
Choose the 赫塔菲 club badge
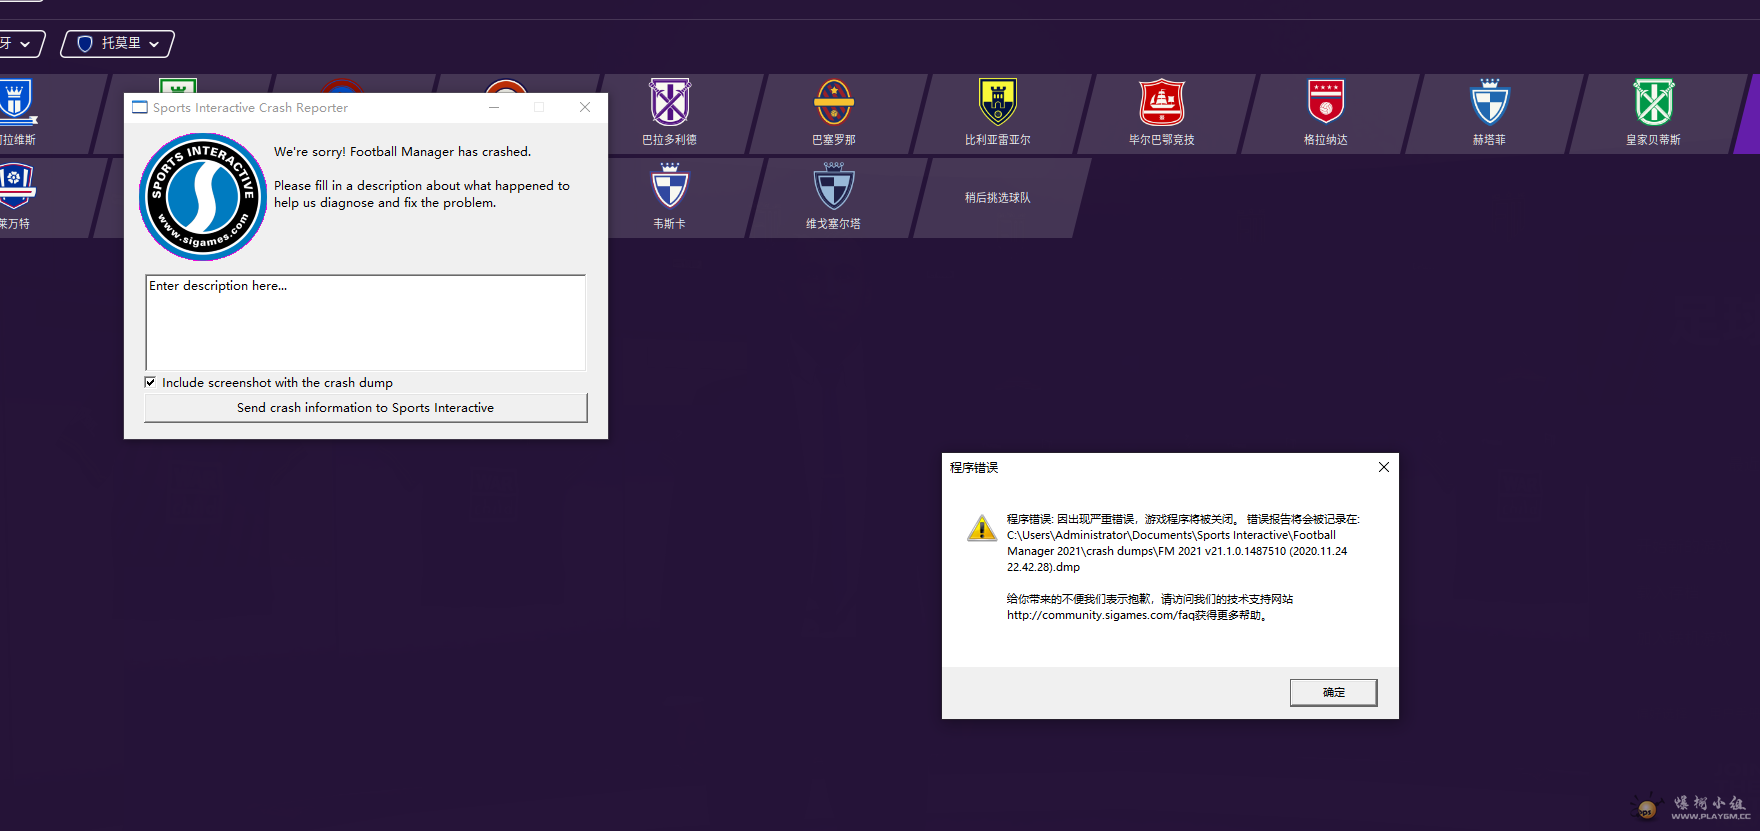[1490, 102]
